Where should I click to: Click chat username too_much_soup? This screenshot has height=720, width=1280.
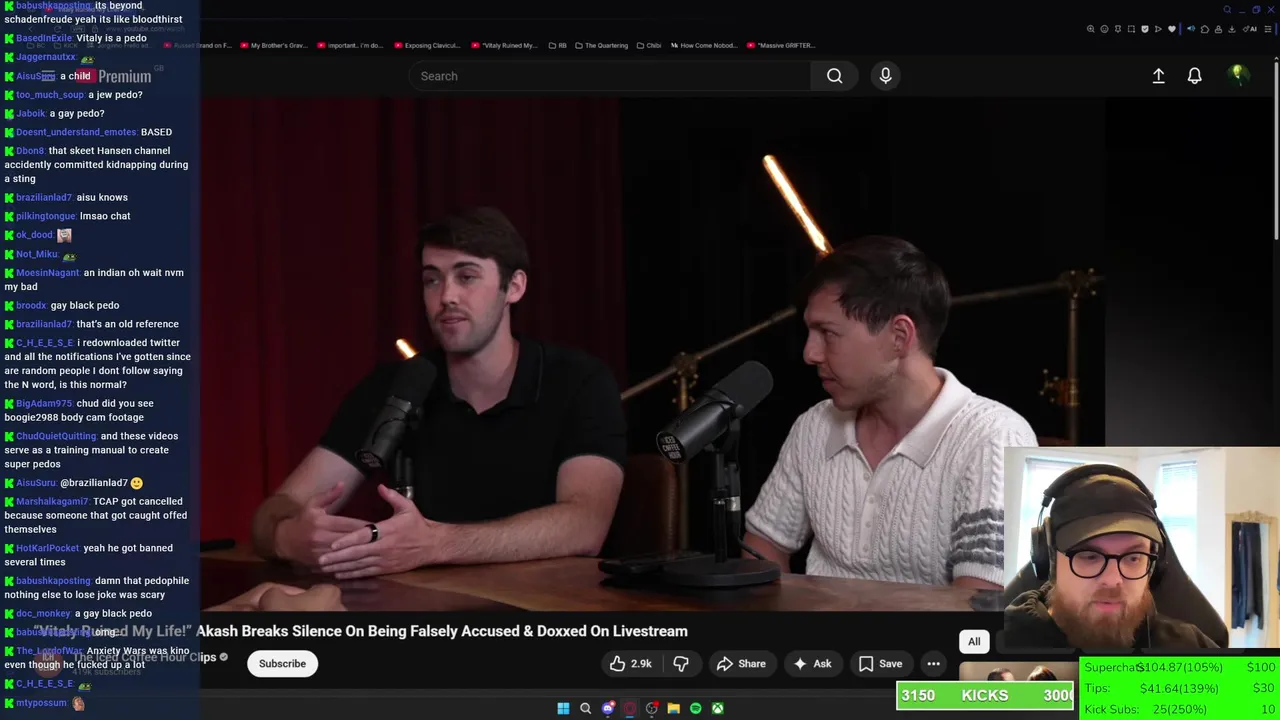(50, 95)
